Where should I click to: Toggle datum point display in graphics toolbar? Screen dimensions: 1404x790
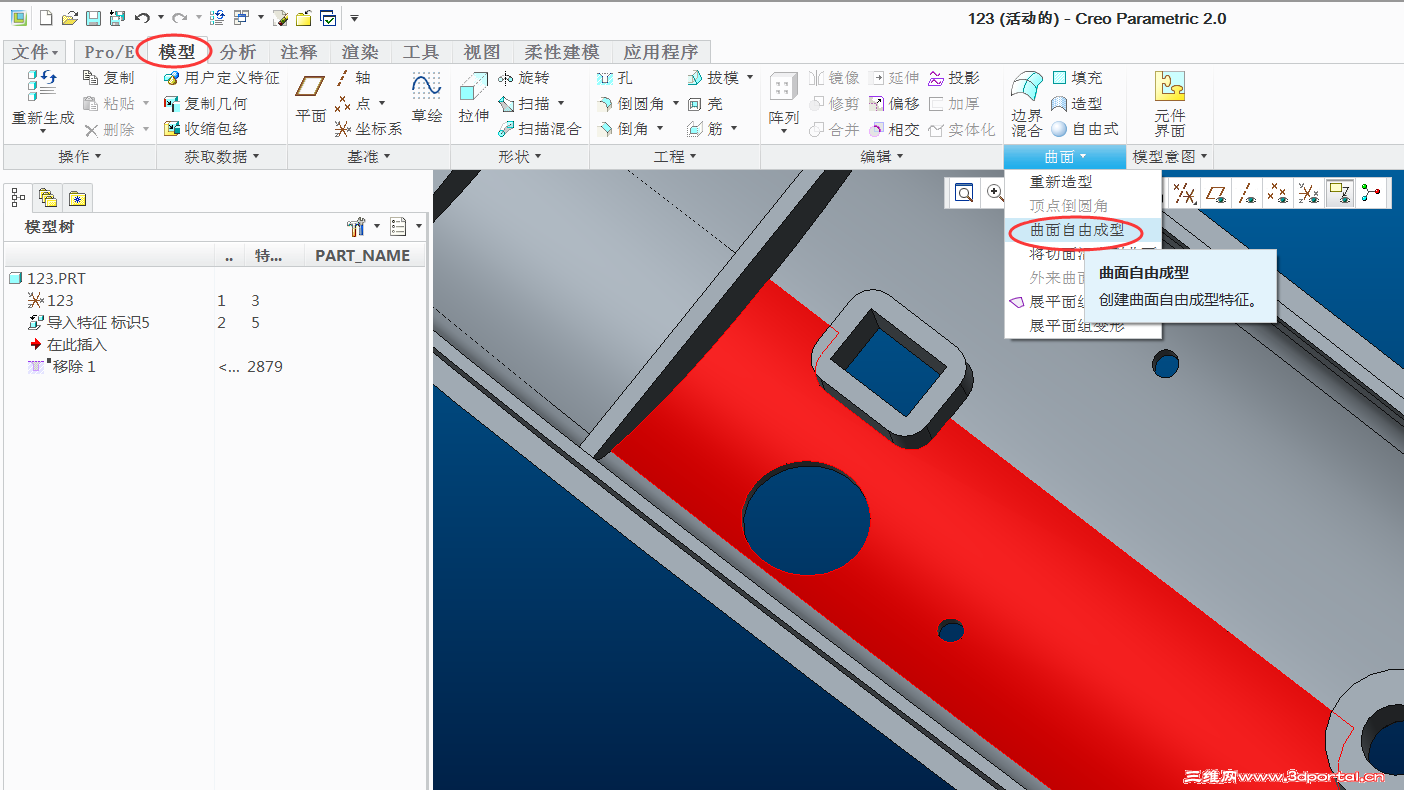pos(1277,194)
